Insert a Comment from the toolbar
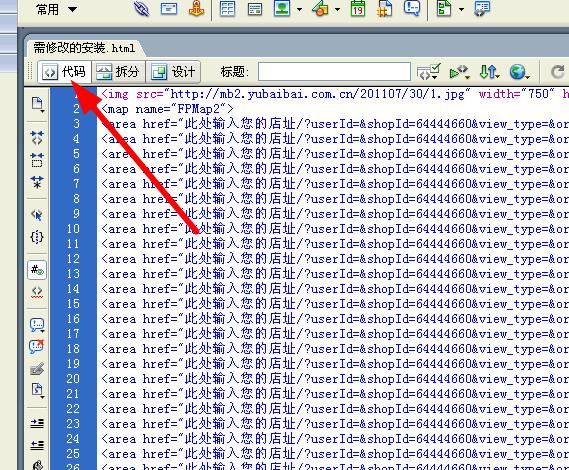Viewport: 569px width, 470px height. 412,8
